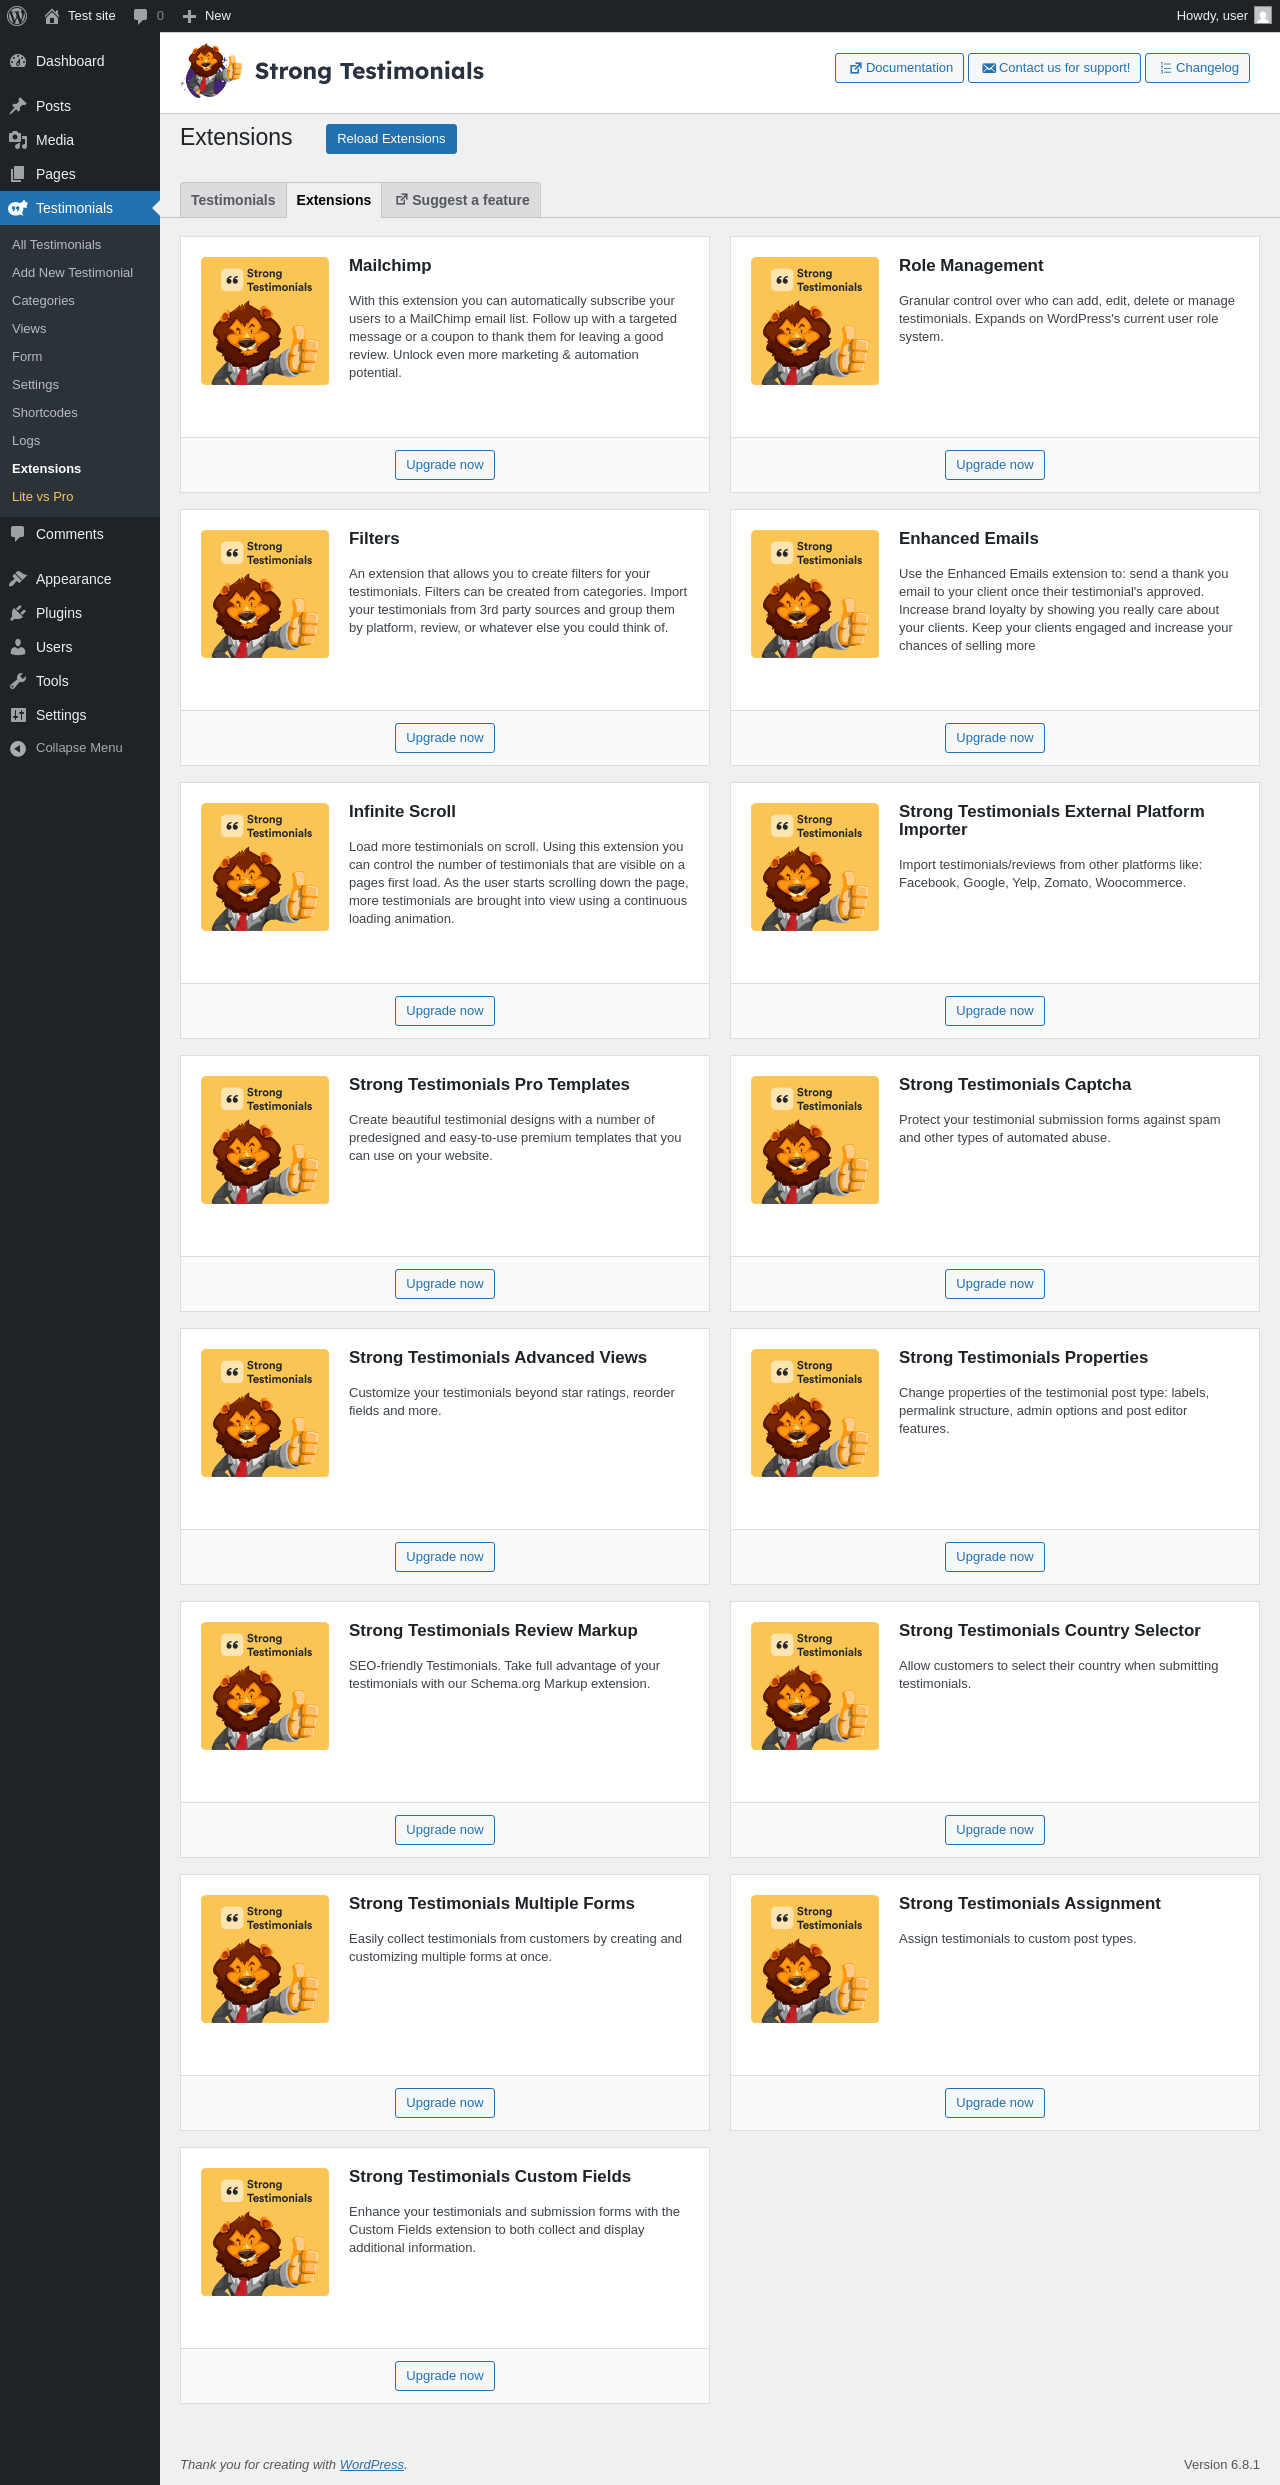Click Upgrade now for Custom Fields
The width and height of the screenshot is (1280, 2485).
coord(445,2376)
